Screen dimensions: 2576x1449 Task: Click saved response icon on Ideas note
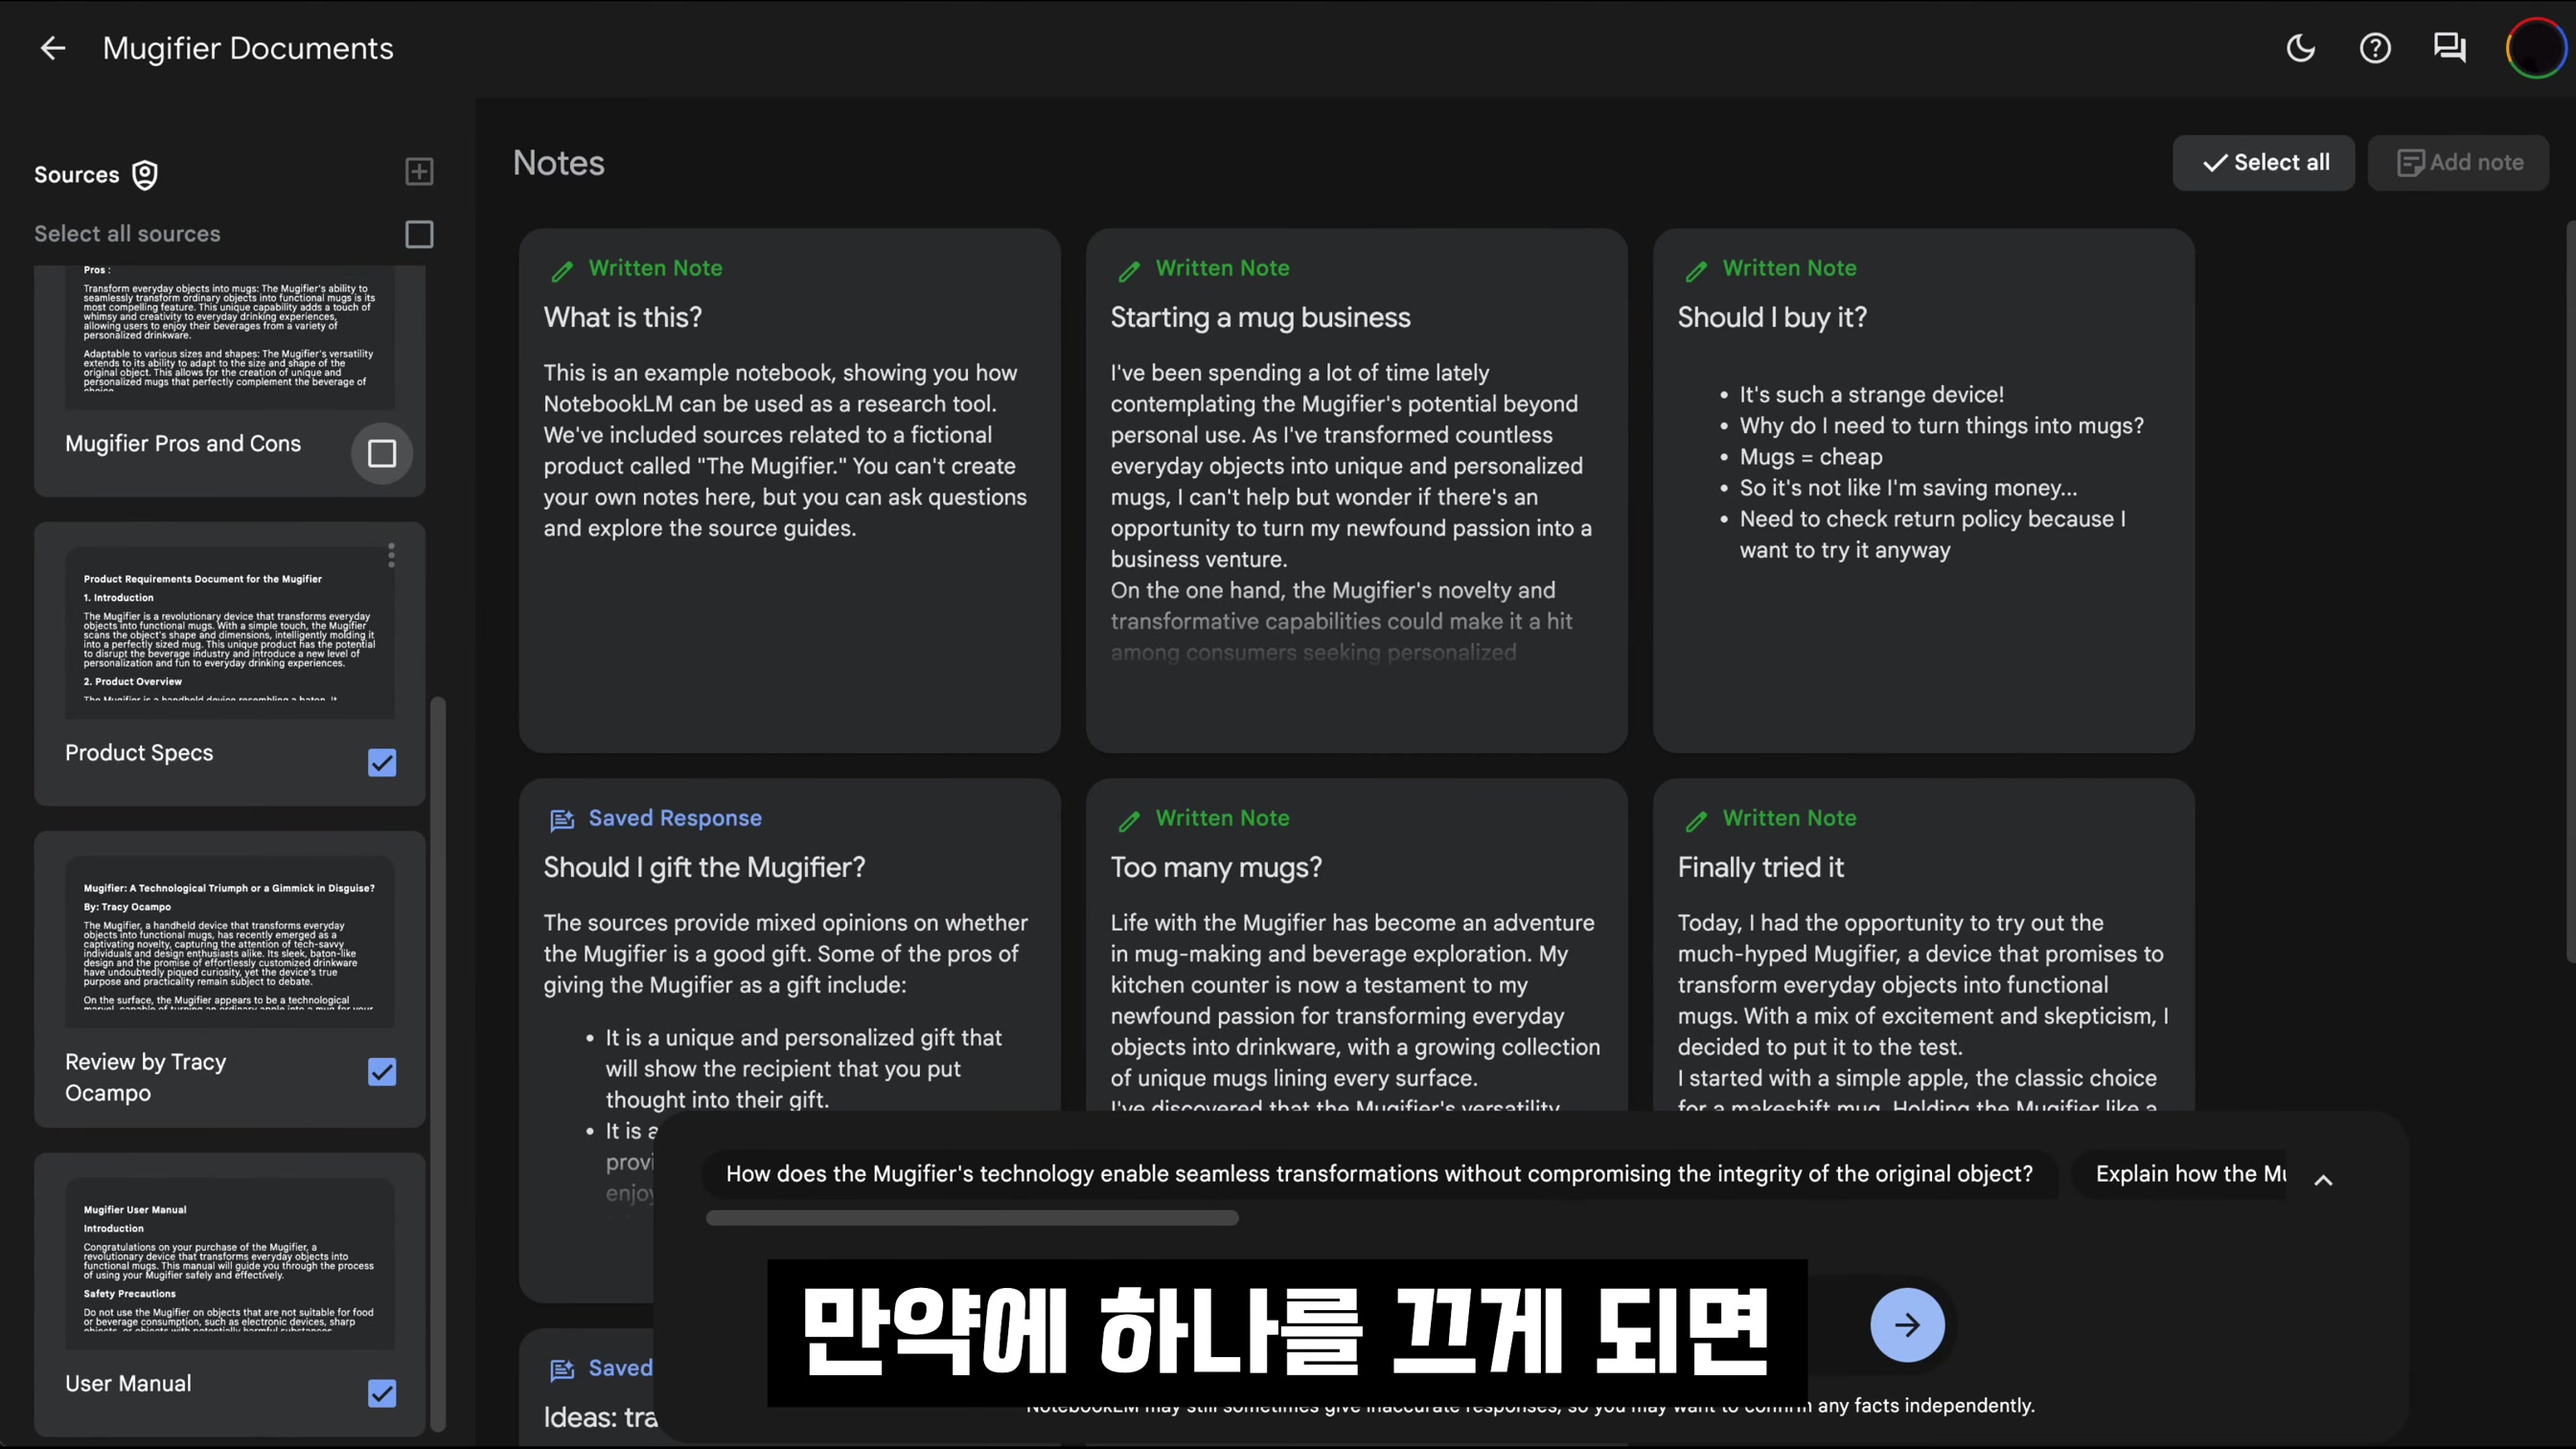(562, 1370)
